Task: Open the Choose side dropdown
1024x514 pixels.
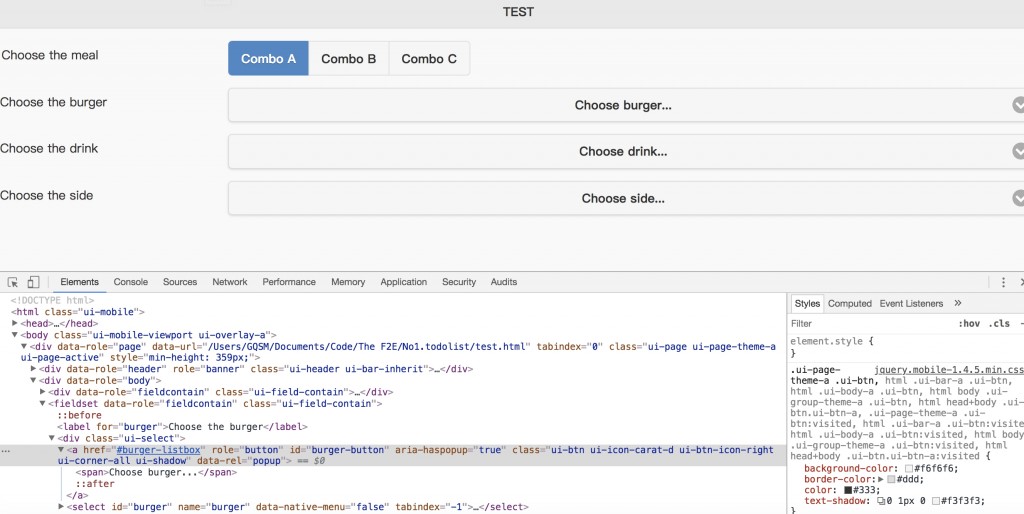Action: click(623, 198)
